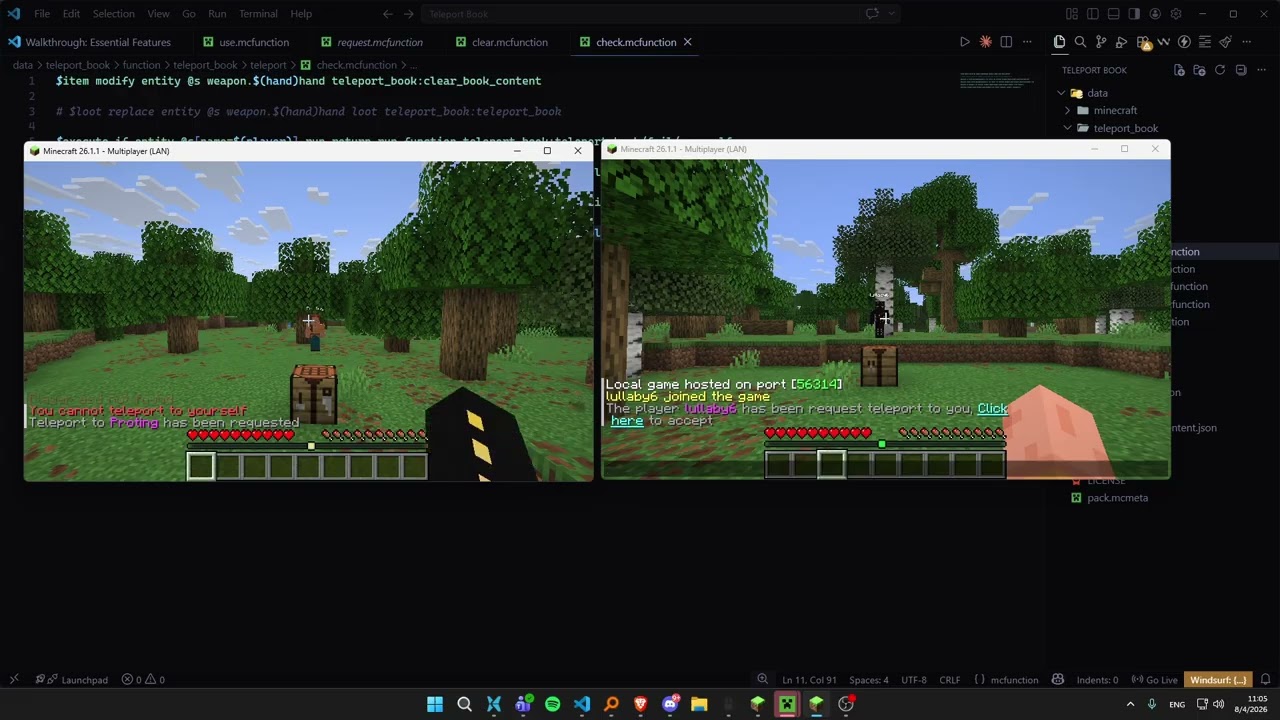Click the VS Code navigate back arrow
This screenshot has width=1280, height=720.
coord(388,14)
